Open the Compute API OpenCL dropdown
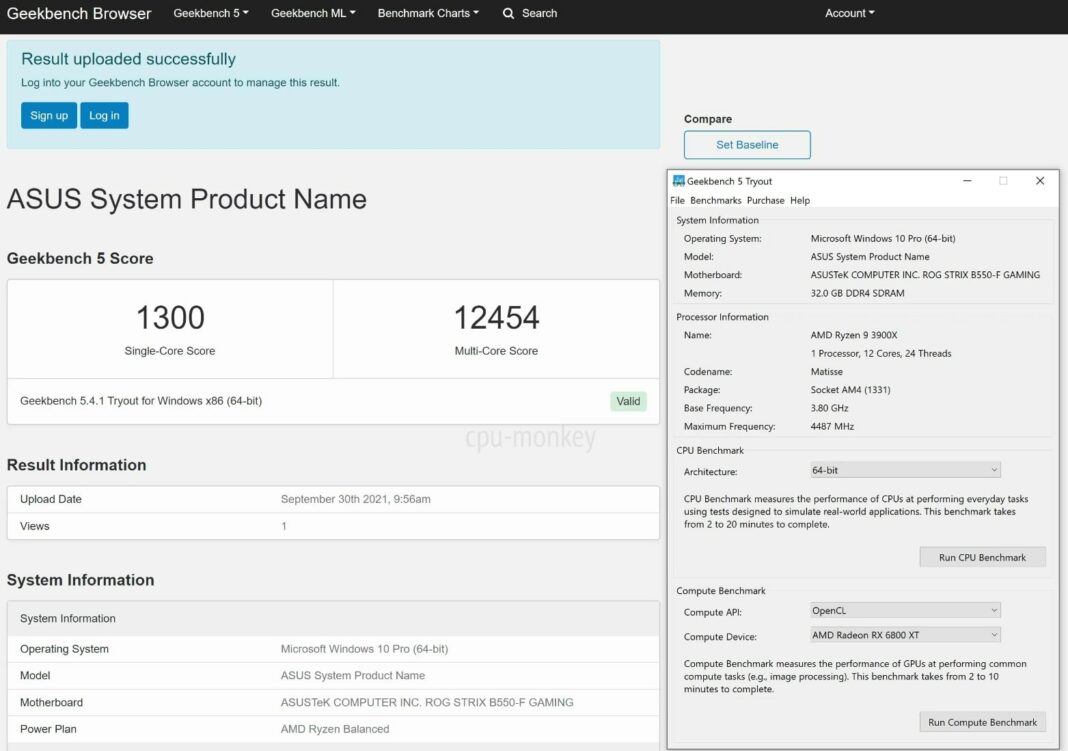 tap(905, 610)
